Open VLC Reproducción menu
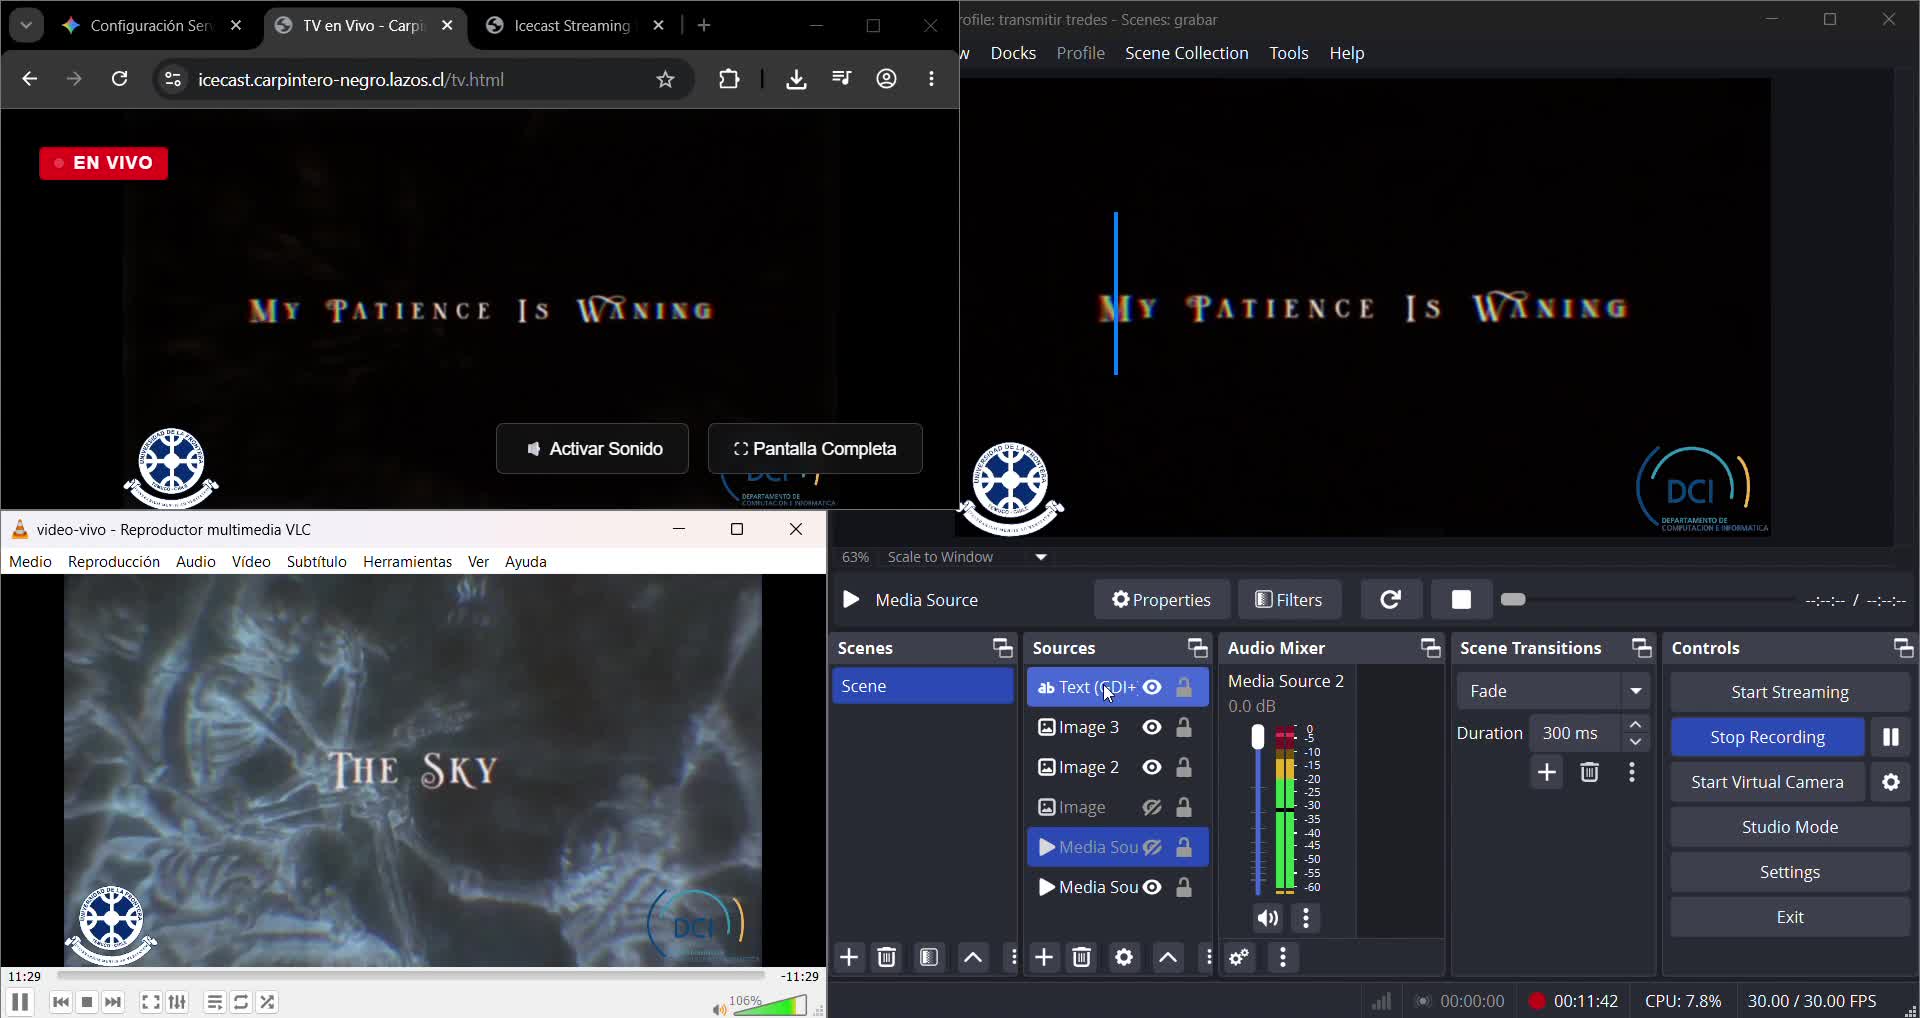Screen dimensions: 1920x1018 (114, 562)
